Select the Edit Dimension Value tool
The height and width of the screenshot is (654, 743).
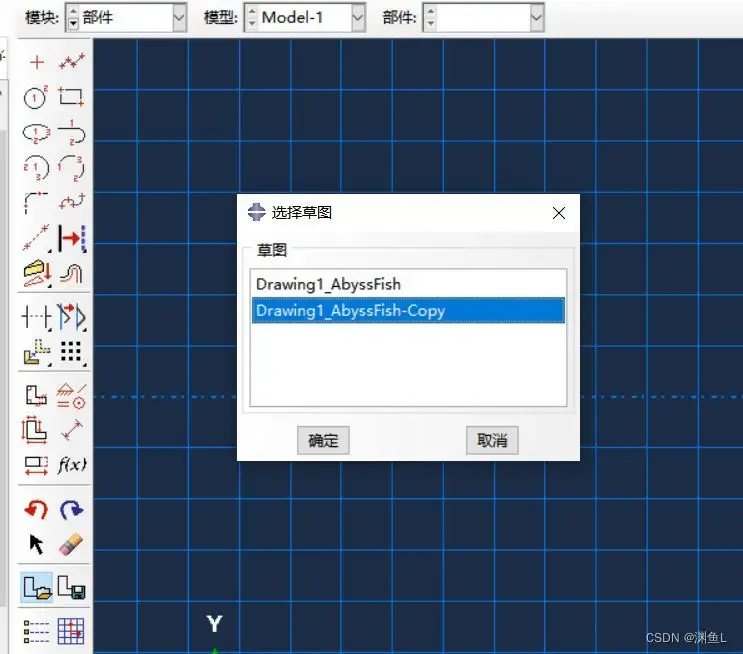pyautogui.click(x=36, y=465)
